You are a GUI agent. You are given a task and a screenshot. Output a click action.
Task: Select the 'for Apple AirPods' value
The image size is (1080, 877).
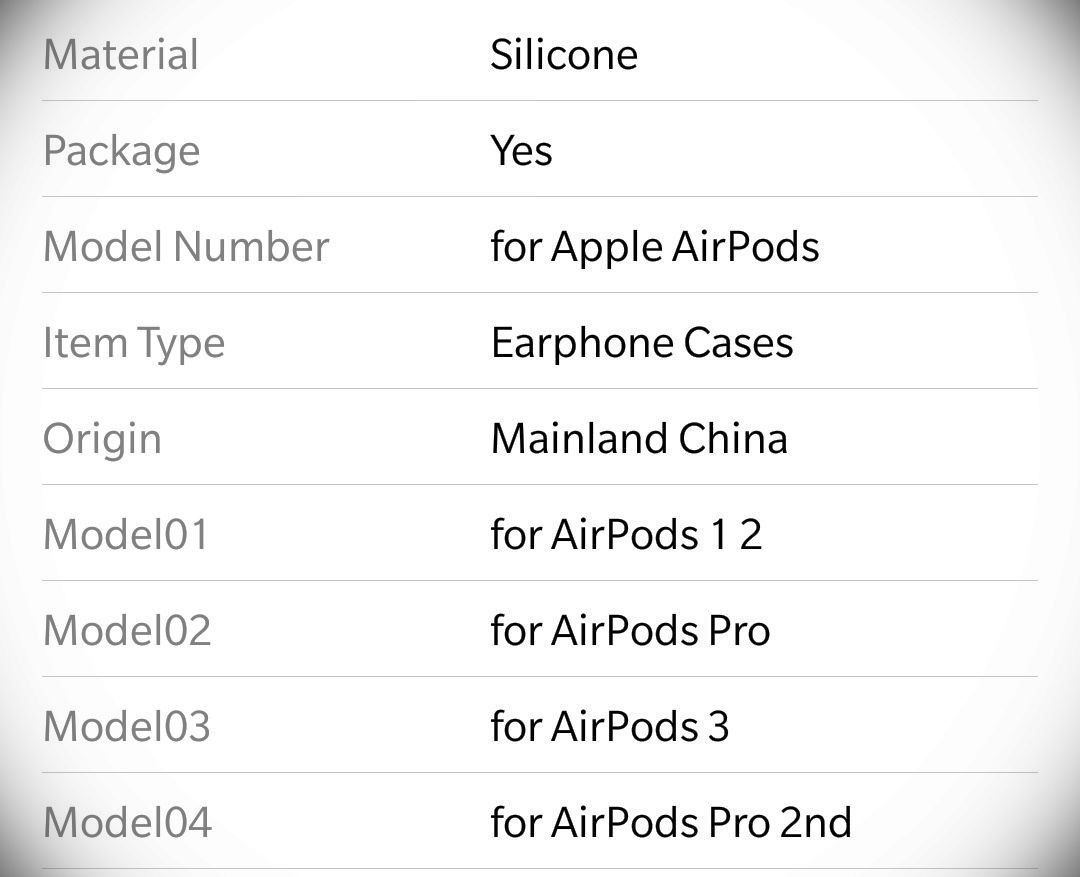click(x=655, y=247)
